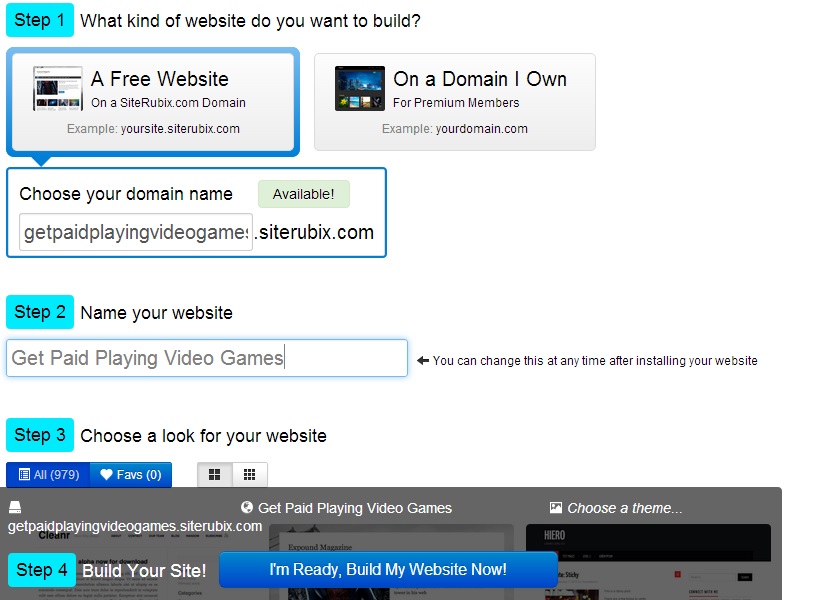The width and height of the screenshot is (817, 600).
Task: Click the Available! status badge
Action: (x=304, y=194)
